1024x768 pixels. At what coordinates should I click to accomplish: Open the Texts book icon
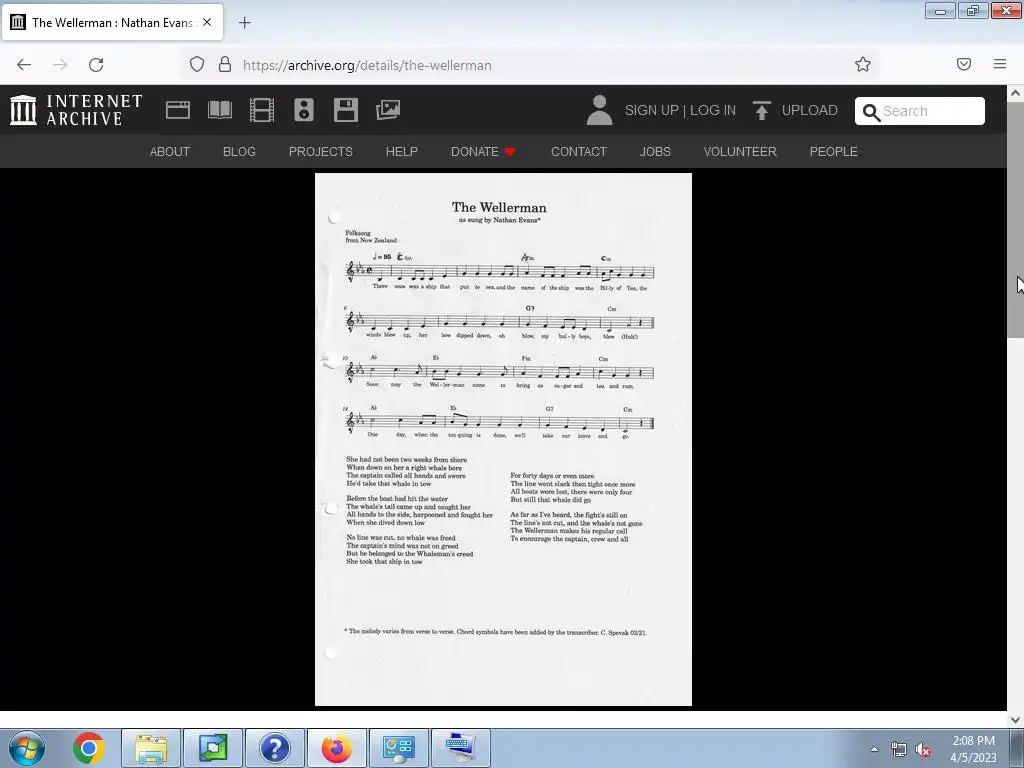coord(219,110)
